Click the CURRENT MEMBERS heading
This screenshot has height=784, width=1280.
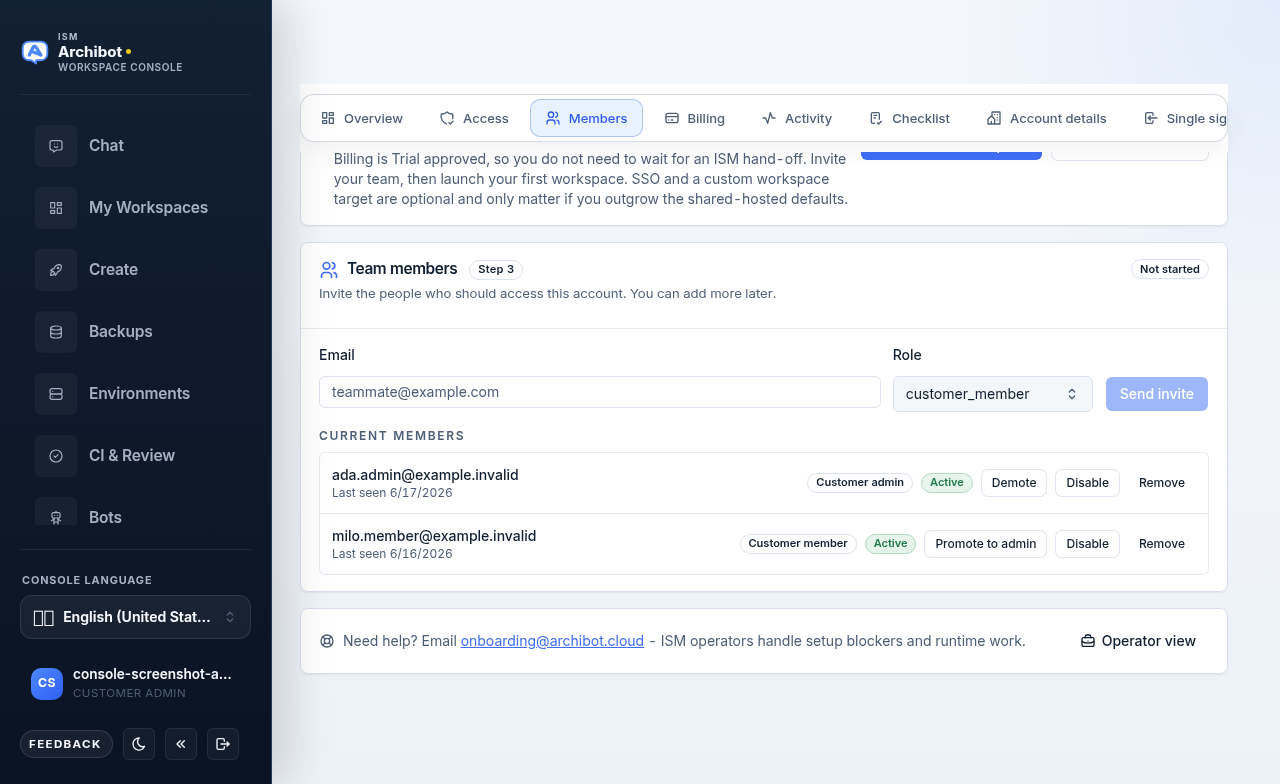point(392,436)
